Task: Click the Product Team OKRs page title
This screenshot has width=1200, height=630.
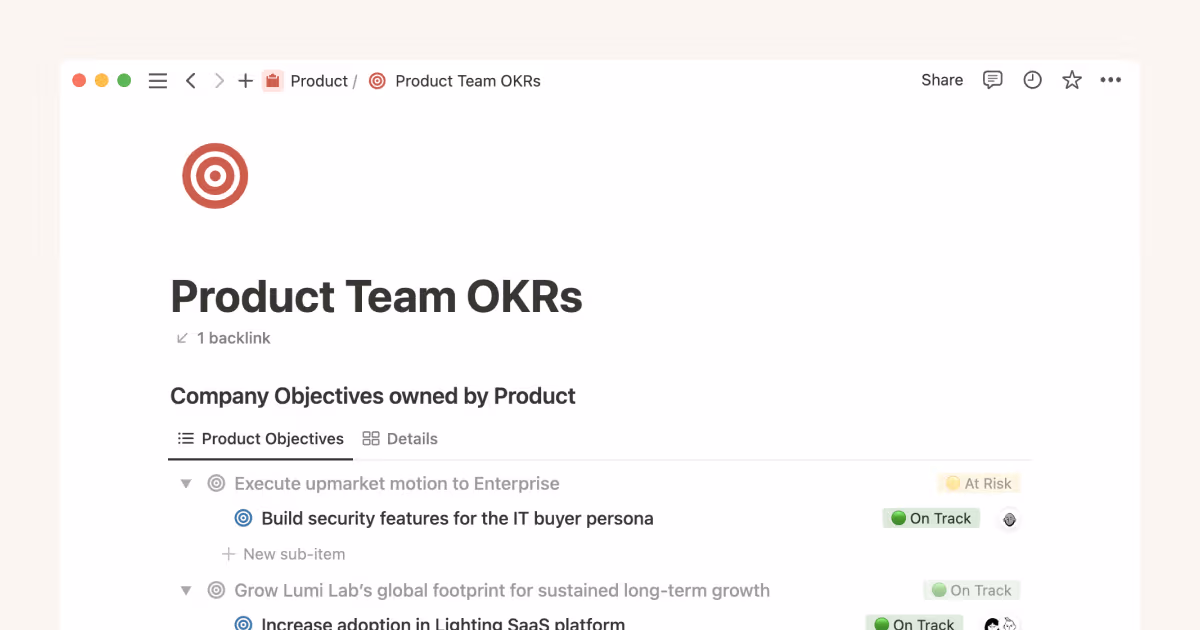Action: pyautogui.click(x=377, y=297)
